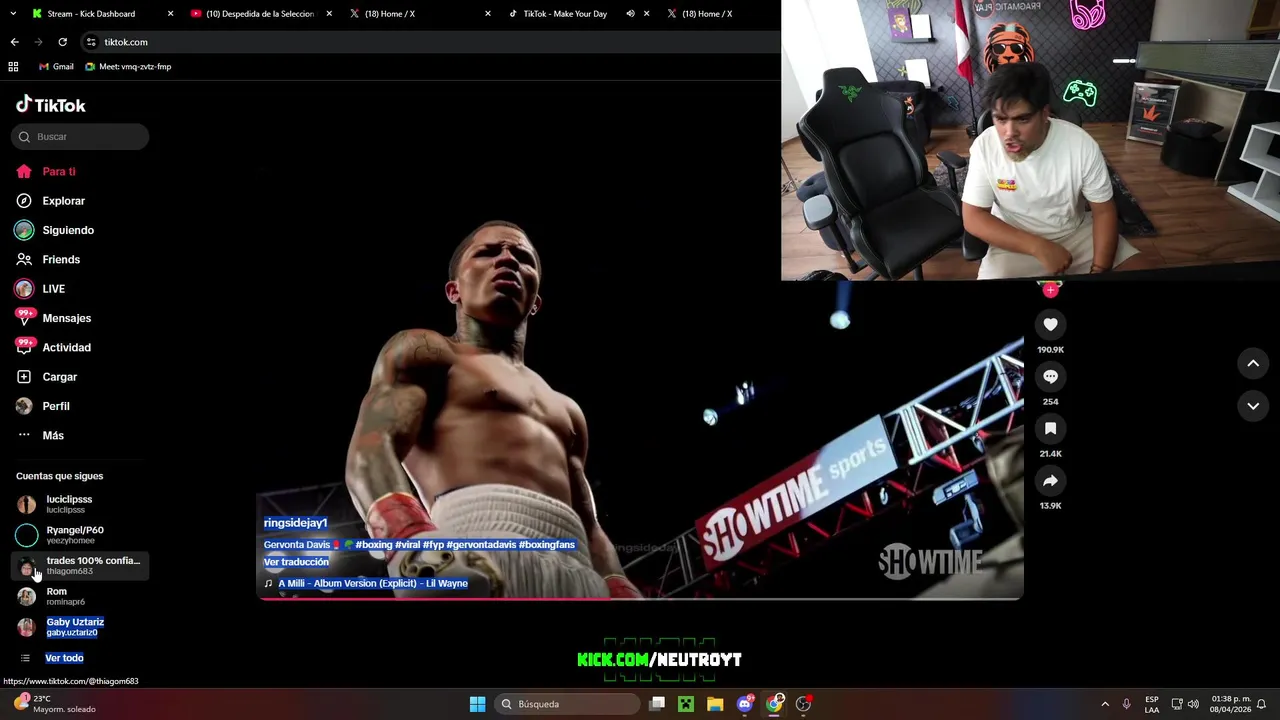Open Discord from the taskbar
The width and height of the screenshot is (1280, 720).
pos(745,704)
